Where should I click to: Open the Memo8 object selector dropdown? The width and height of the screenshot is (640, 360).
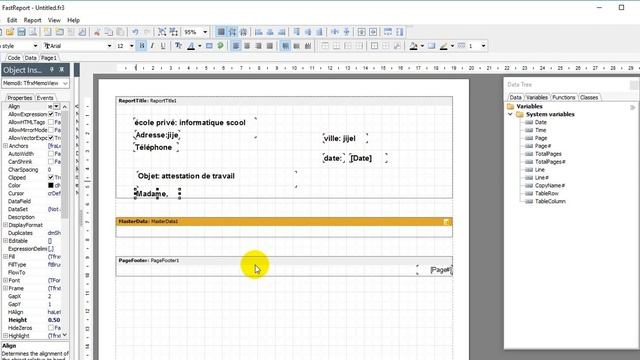pyautogui.click(x=65, y=83)
